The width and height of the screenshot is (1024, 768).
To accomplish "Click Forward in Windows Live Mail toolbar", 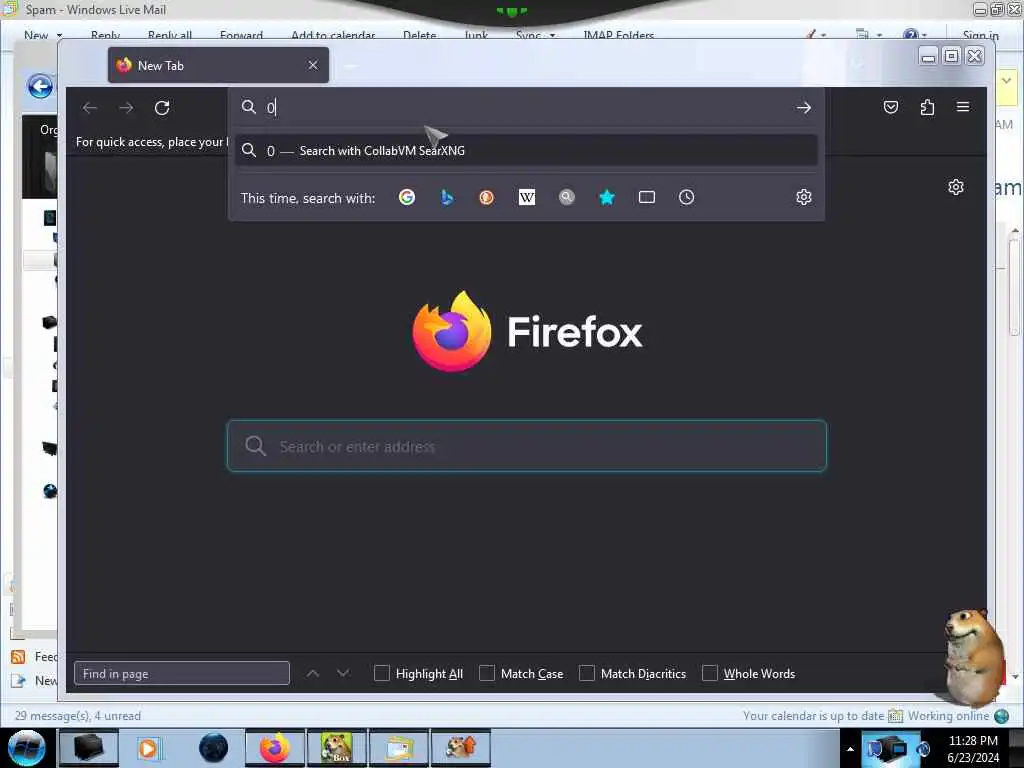I will point(241,35).
